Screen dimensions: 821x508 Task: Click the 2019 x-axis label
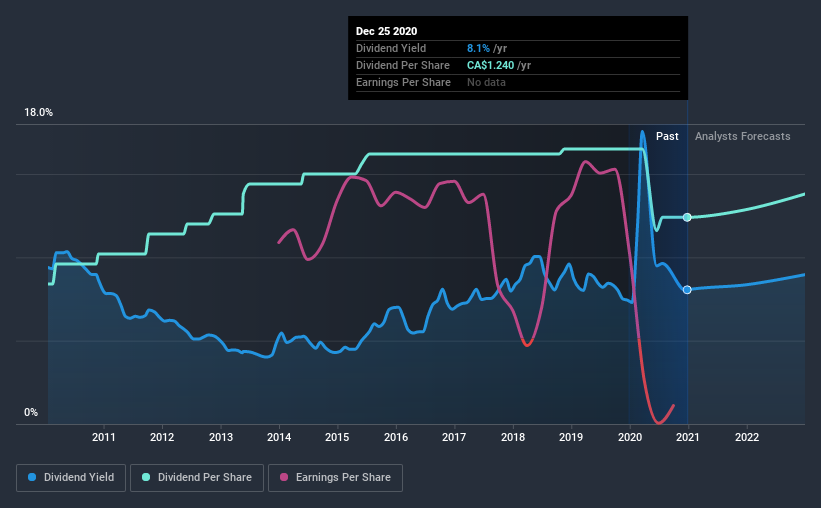[571, 437]
